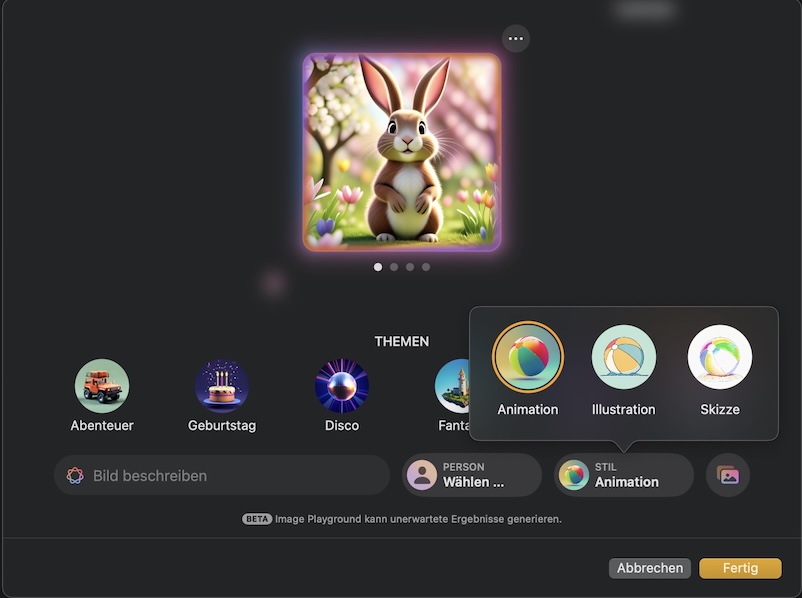The height and width of the screenshot is (598, 802).
Task: Select the Abenteuer theme icon
Action: coord(102,386)
